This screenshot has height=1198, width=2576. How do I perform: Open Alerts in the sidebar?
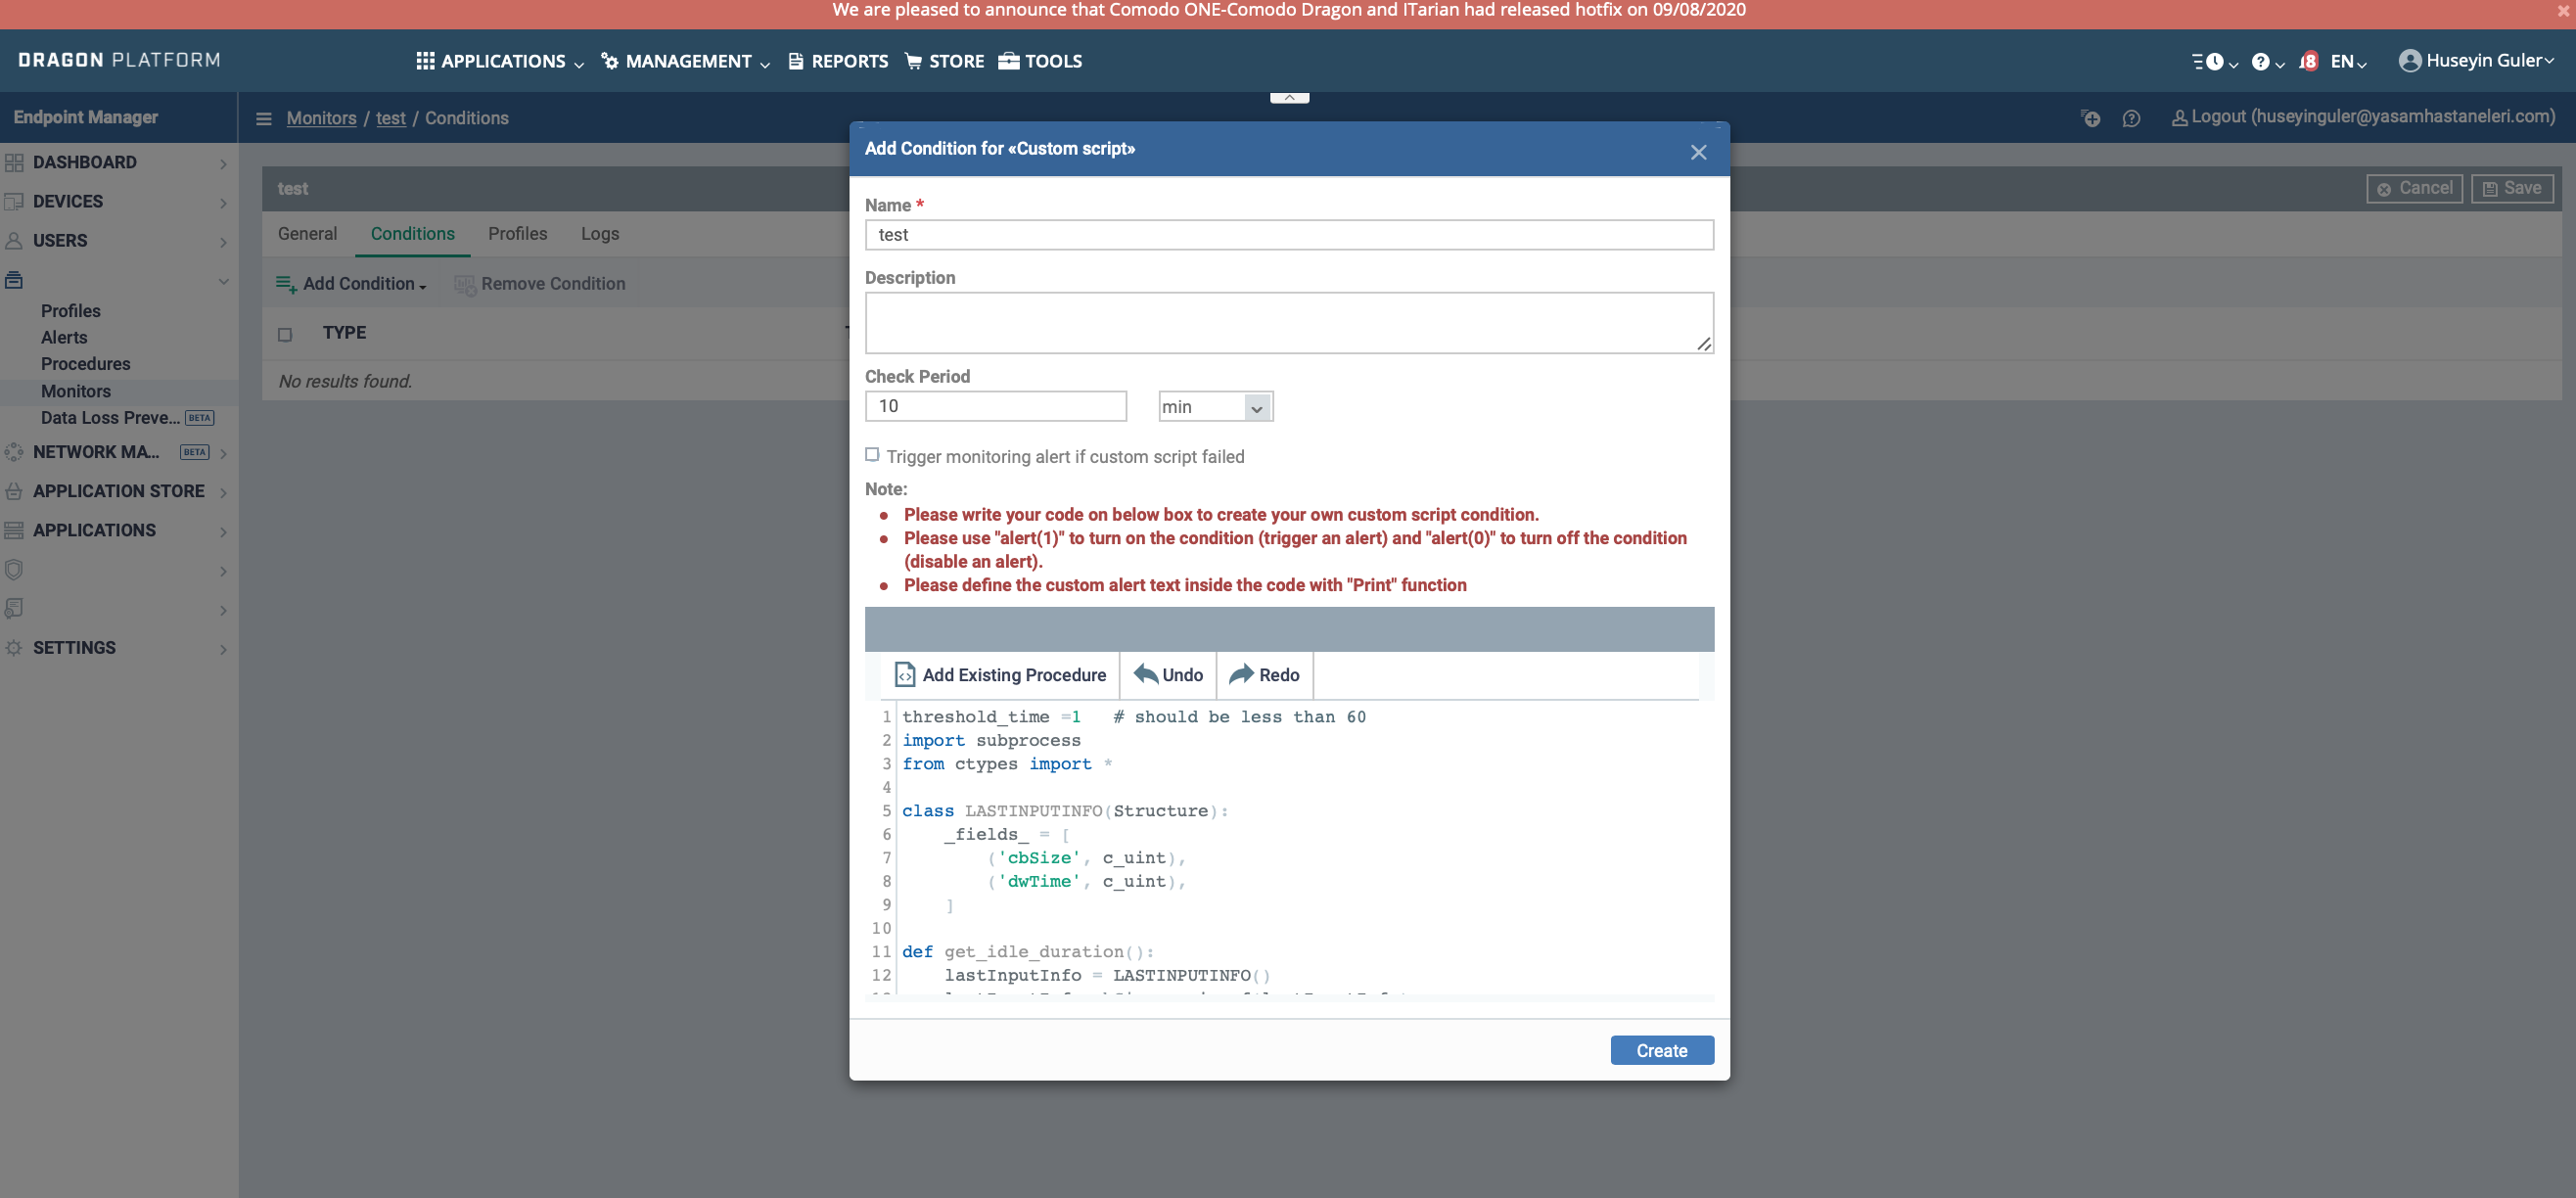click(x=64, y=337)
